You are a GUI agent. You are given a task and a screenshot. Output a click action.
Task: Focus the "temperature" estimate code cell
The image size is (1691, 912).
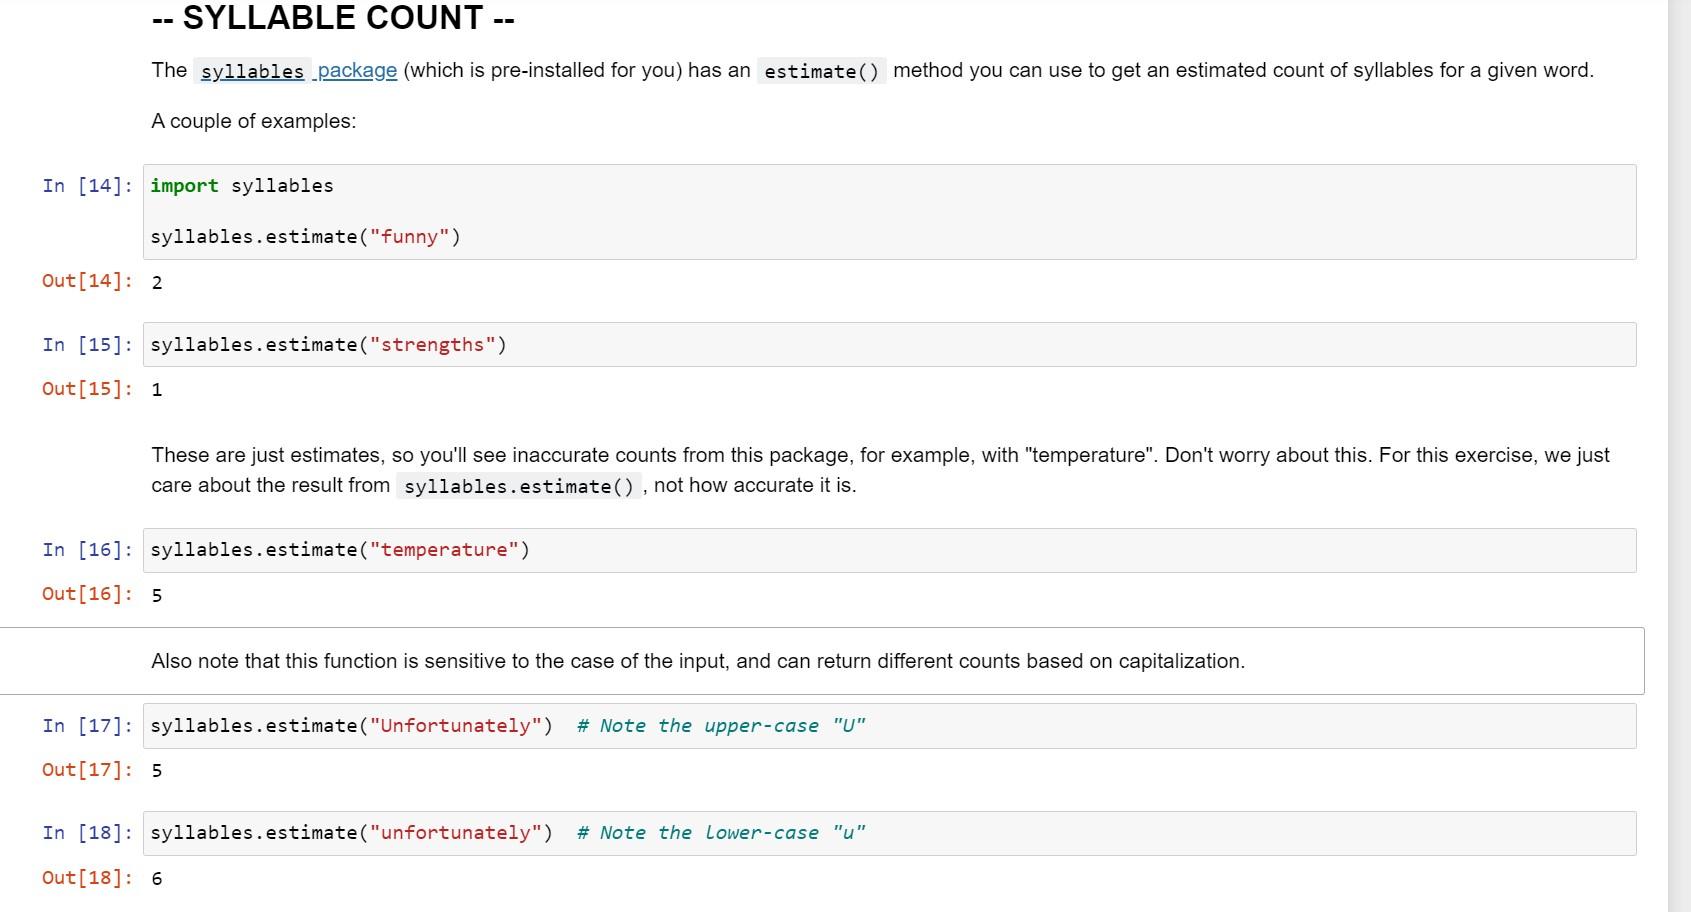[888, 551]
